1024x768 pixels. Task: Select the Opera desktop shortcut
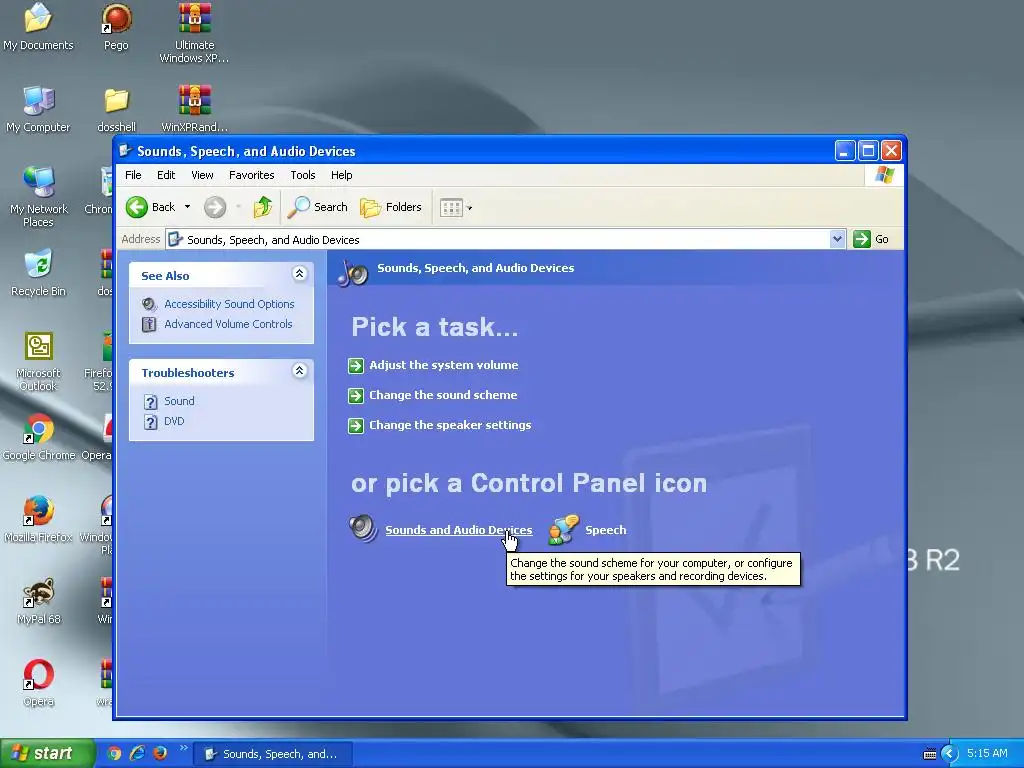38,684
